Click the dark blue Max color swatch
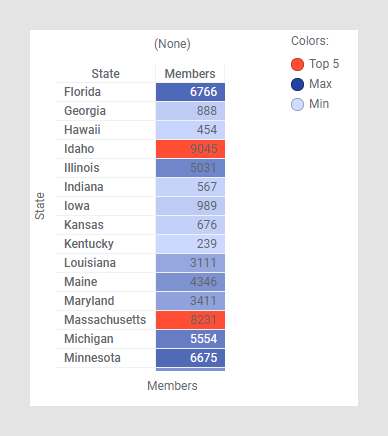 click(x=297, y=84)
